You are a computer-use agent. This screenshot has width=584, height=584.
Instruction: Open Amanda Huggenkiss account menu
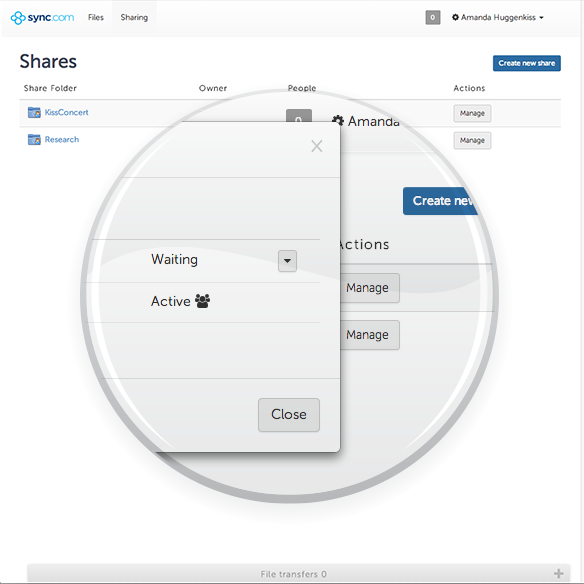[498, 18]
